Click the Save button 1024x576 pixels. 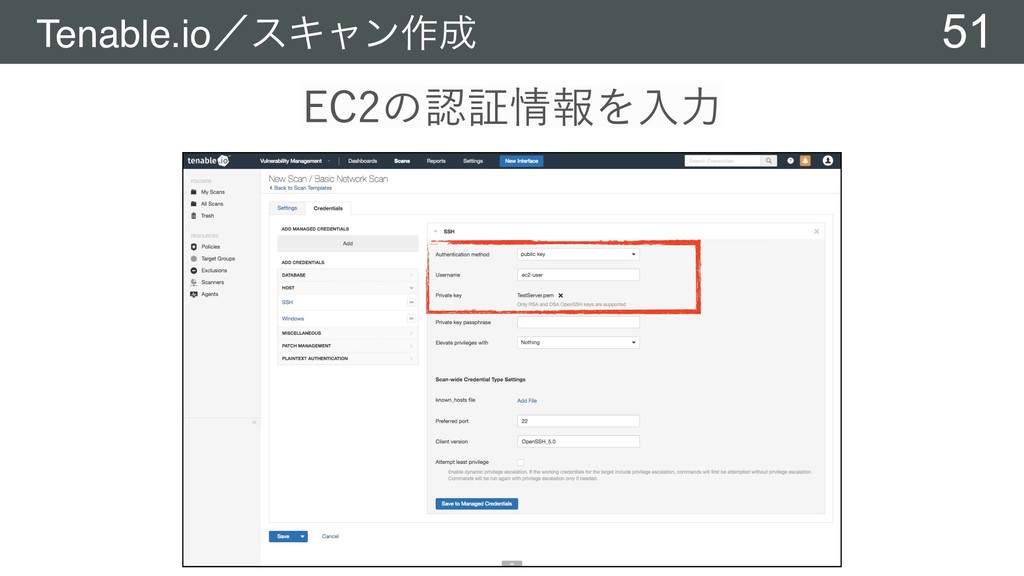click(x=283, y=536)
